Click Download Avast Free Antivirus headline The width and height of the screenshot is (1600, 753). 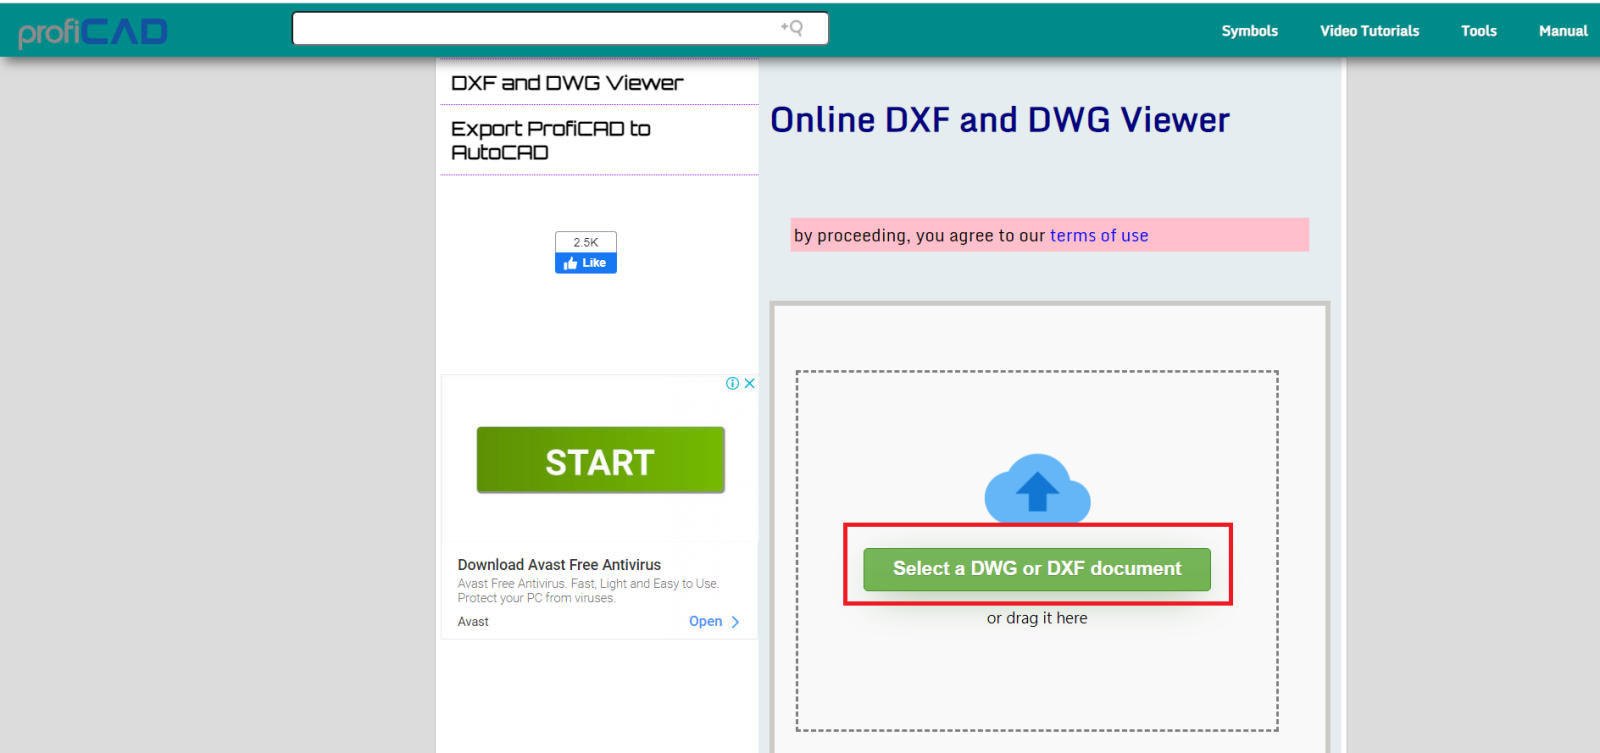559,565
